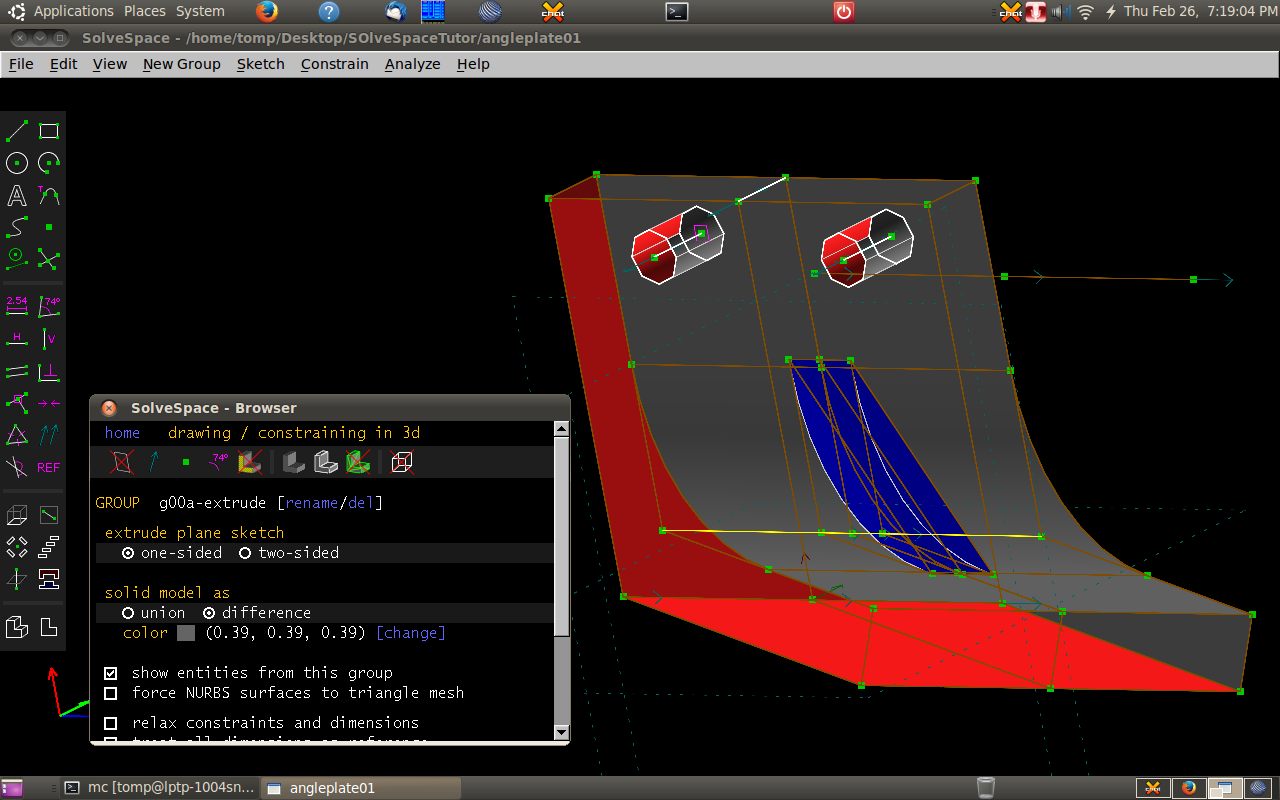Click the gray color swatch for the group
Image resolution: width=1280 pixels, height=800 pixels.
tap(186, 633)
